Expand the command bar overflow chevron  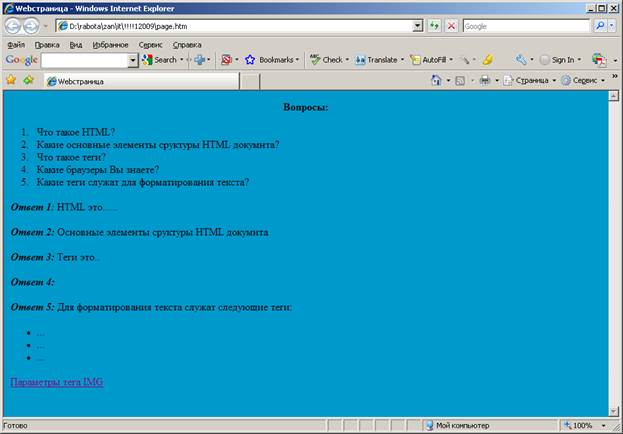coord(615,76)
